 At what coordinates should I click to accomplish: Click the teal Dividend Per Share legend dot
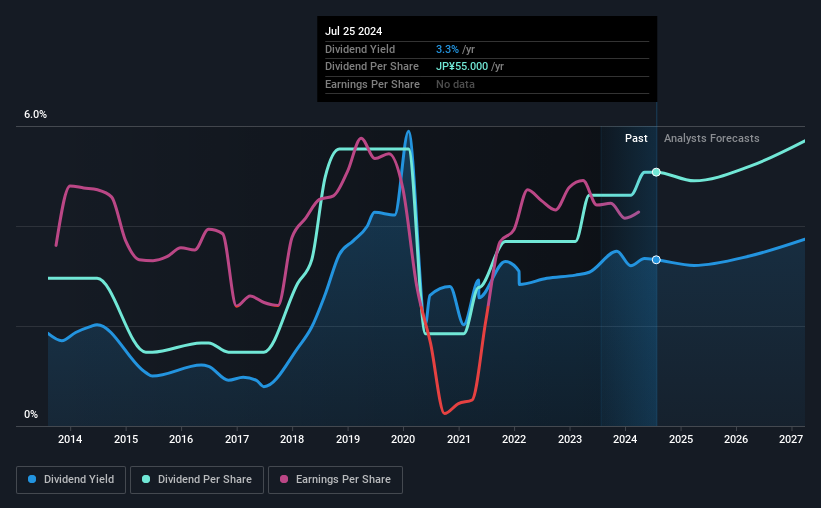[146, 479]
